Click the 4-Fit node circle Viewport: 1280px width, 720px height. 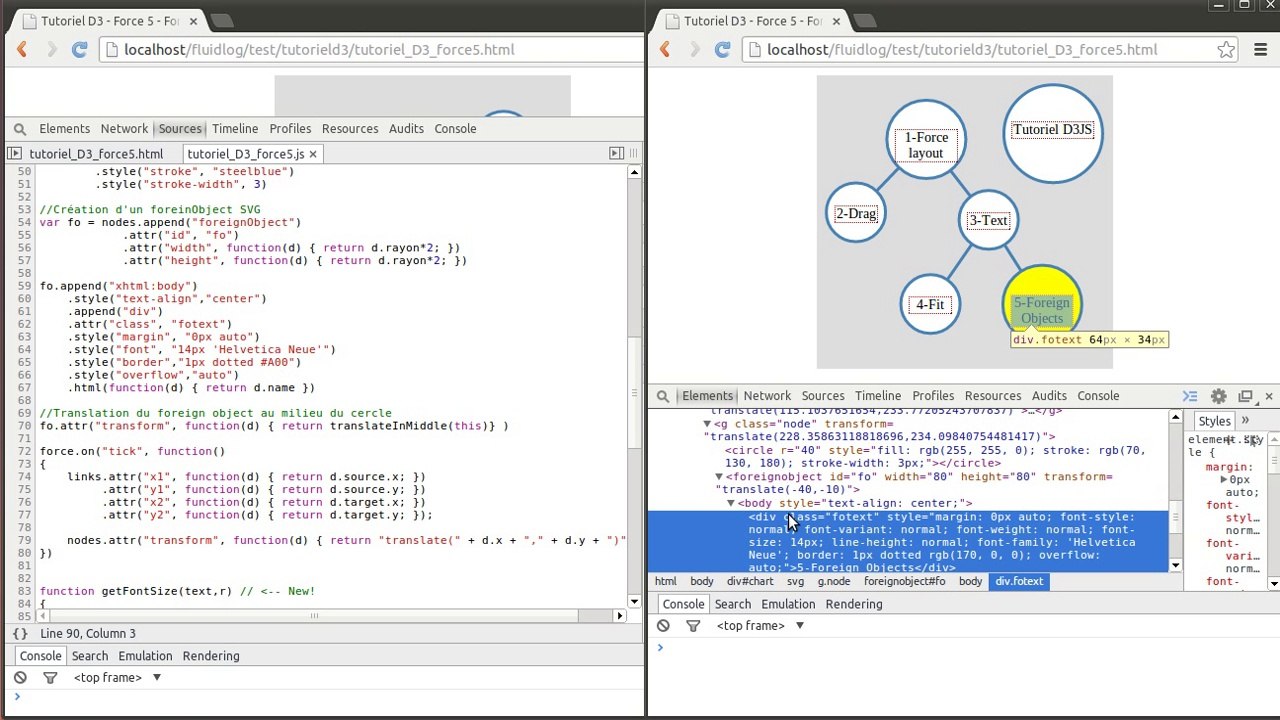(x=930, y=304)
